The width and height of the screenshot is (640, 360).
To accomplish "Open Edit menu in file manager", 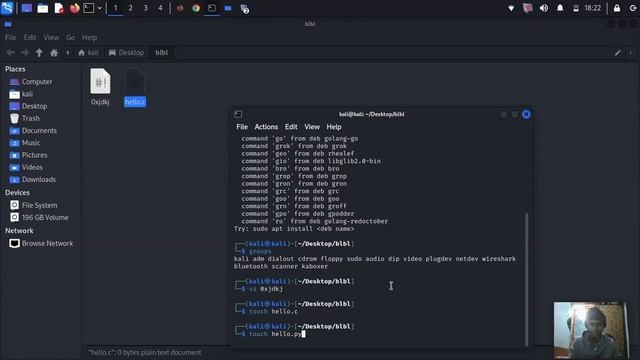I will [30, 38].
